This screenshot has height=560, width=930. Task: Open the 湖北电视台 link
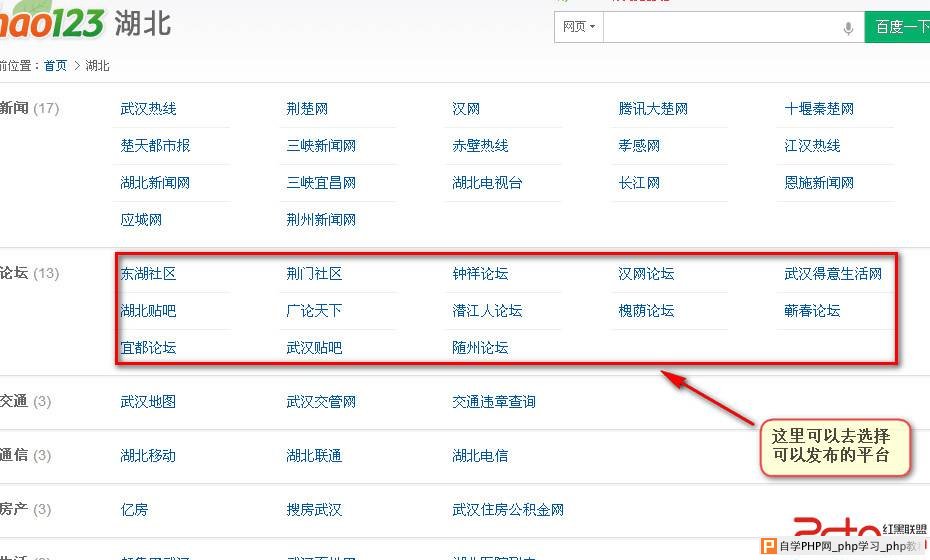click(487, 183)
